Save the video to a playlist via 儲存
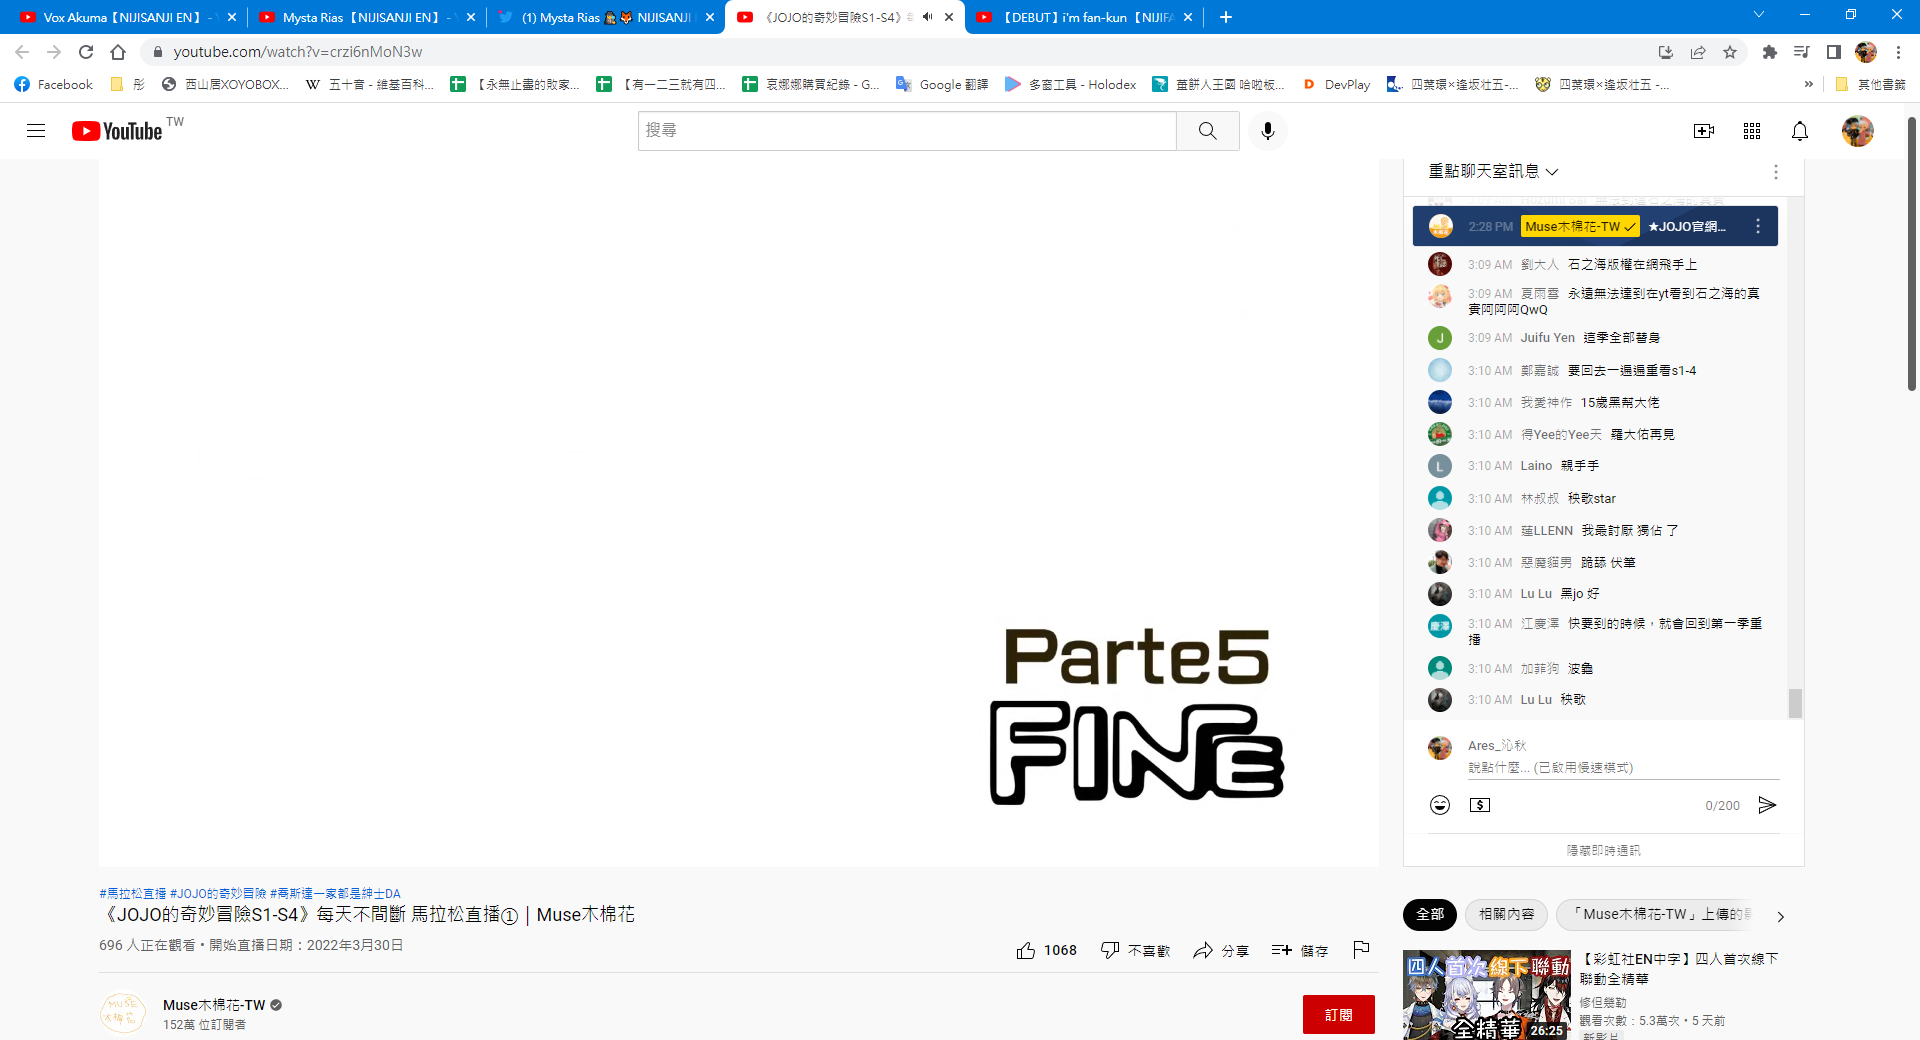The width and height of the screenshot is (1920, 1040). (1299, 950)
